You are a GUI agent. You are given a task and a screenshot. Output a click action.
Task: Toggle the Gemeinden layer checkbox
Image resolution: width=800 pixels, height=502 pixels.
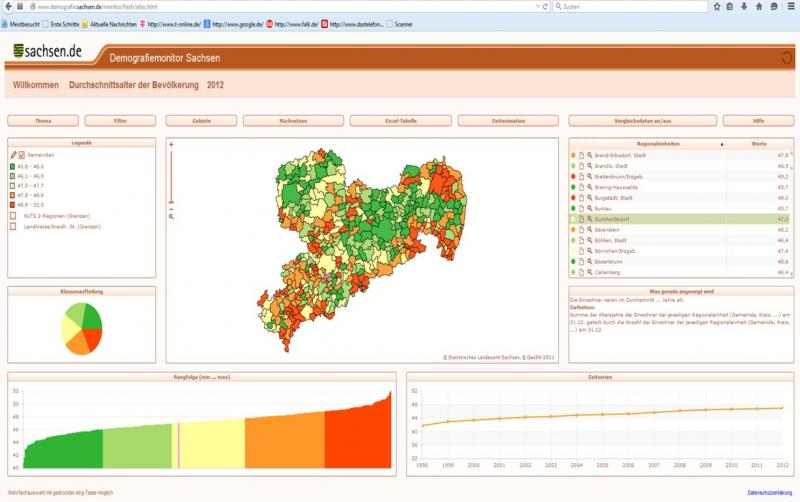(22, 156)
